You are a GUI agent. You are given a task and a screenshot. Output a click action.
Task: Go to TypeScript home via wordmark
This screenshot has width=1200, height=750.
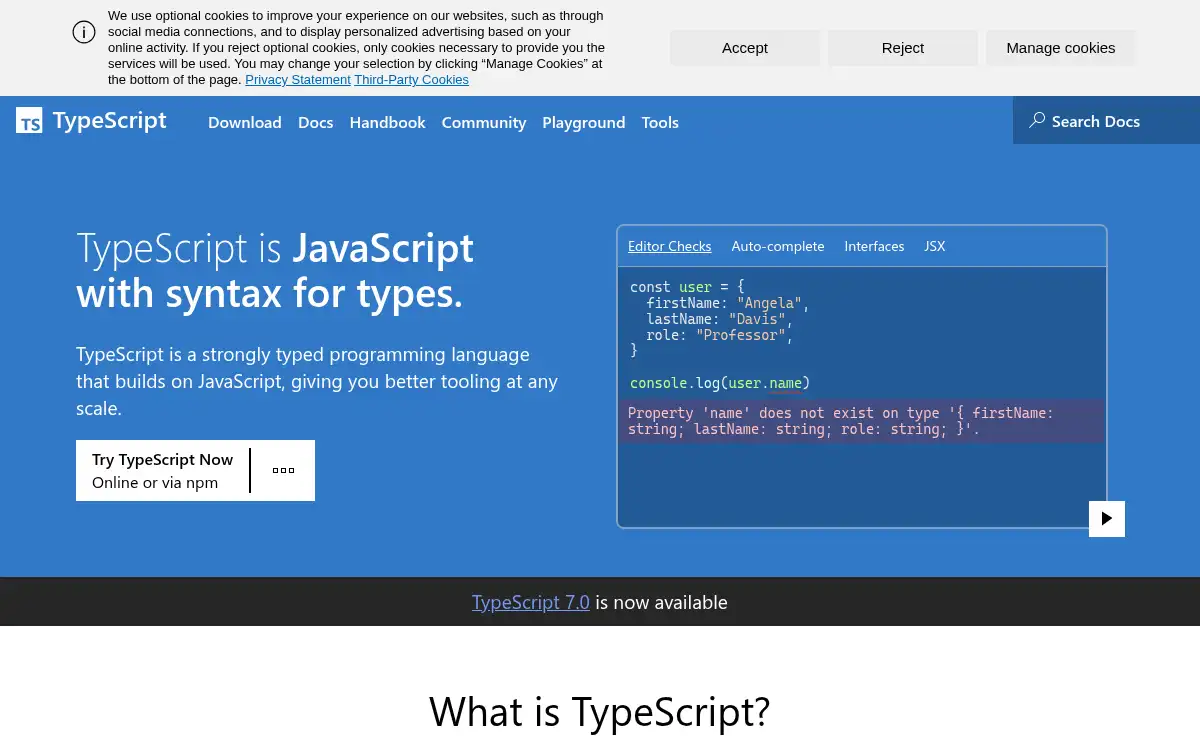pos(110,121)
